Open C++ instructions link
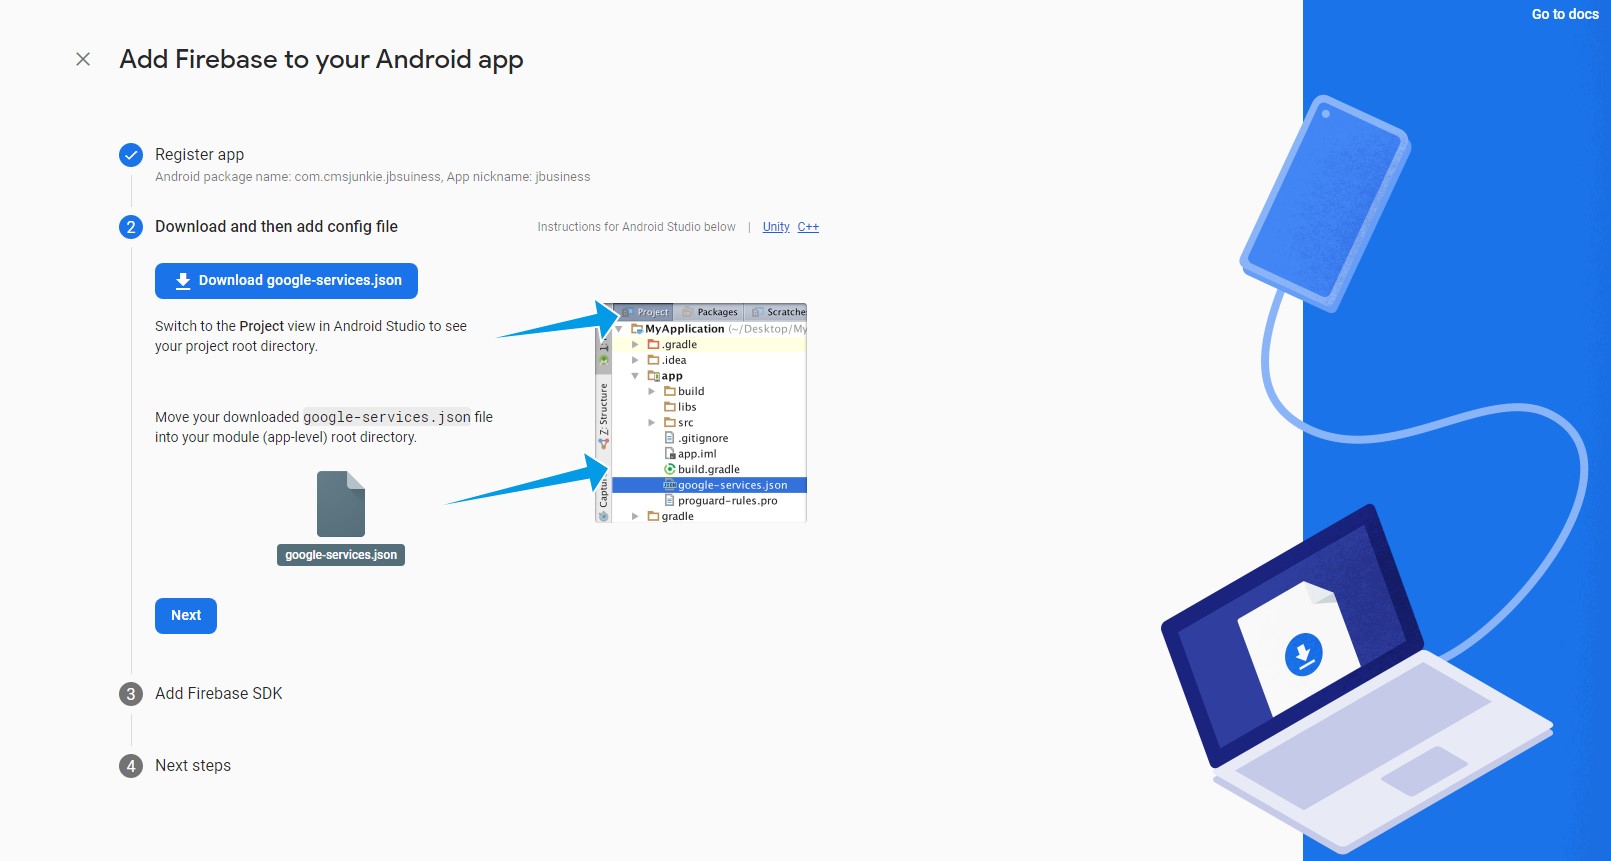This screenshot has height=861, width=1611. click(x=808, y=227)
